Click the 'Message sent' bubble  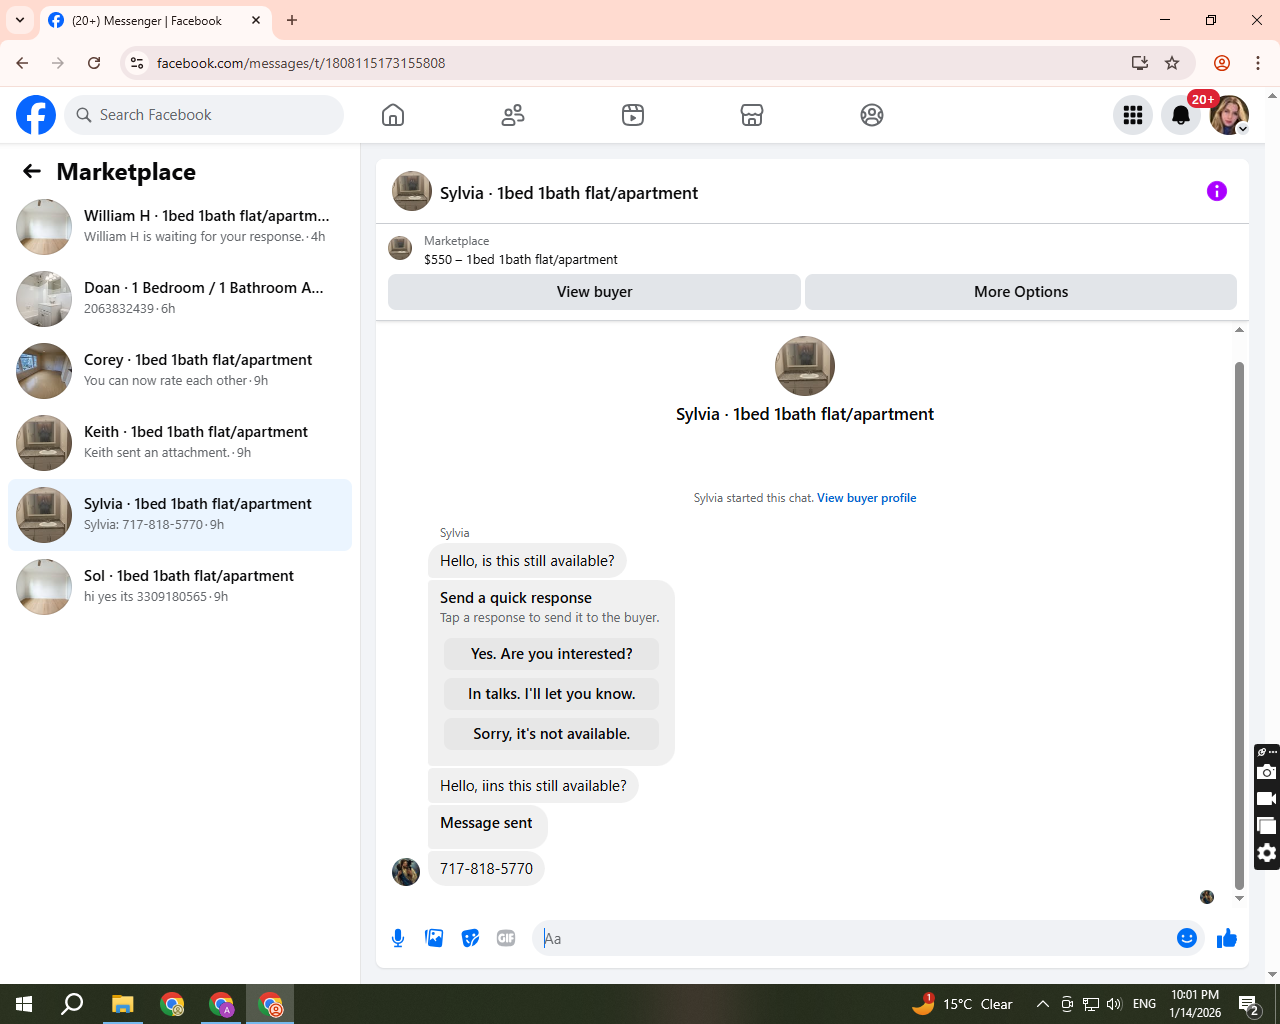coord(487,826)
